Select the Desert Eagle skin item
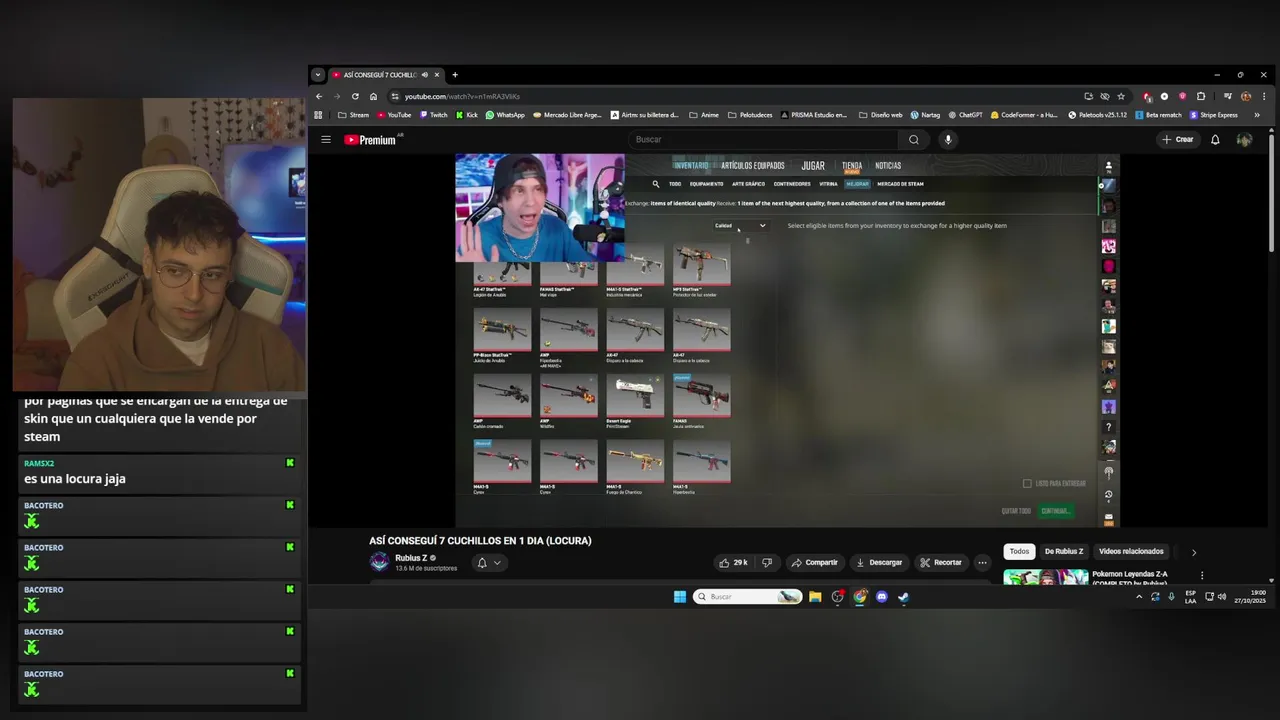 pos(635,402)
